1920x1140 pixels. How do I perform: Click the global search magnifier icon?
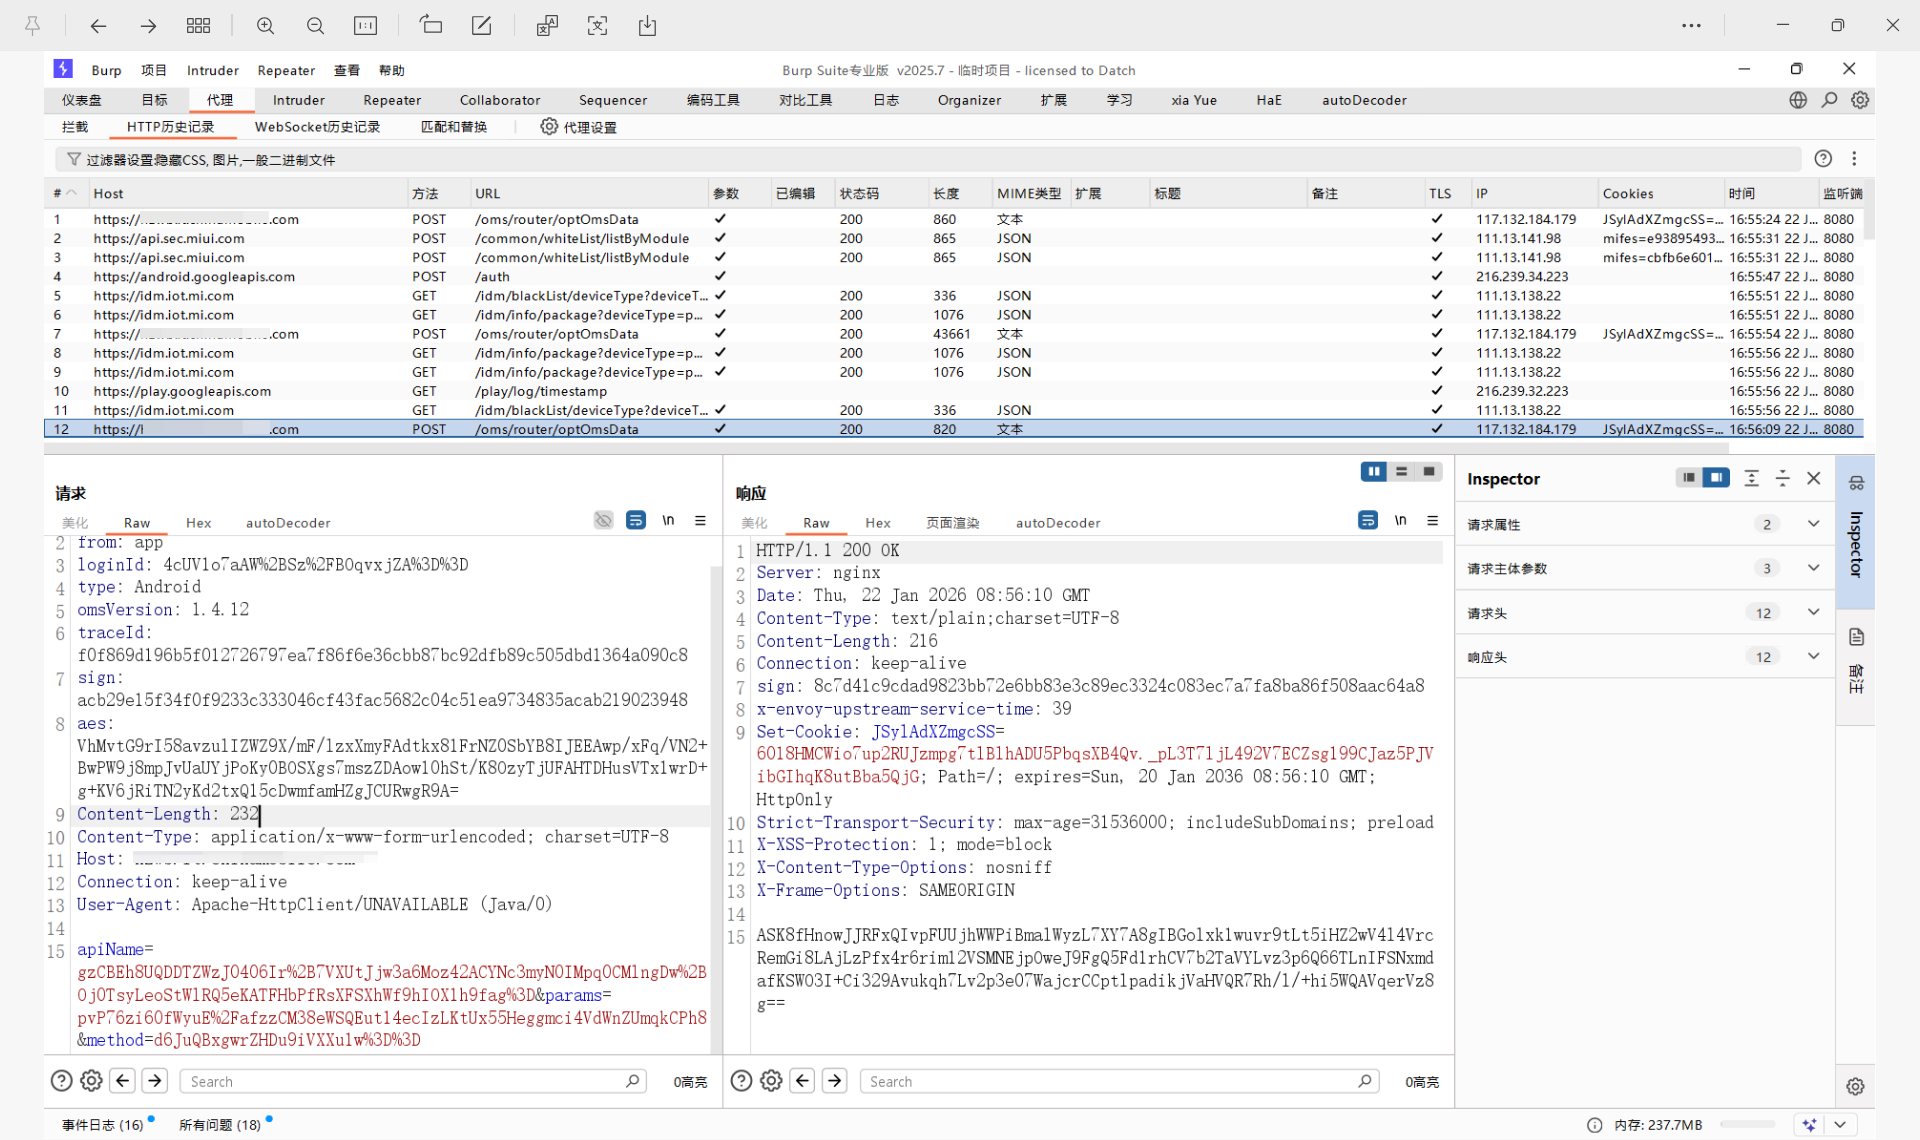[x=1829, y=100]
